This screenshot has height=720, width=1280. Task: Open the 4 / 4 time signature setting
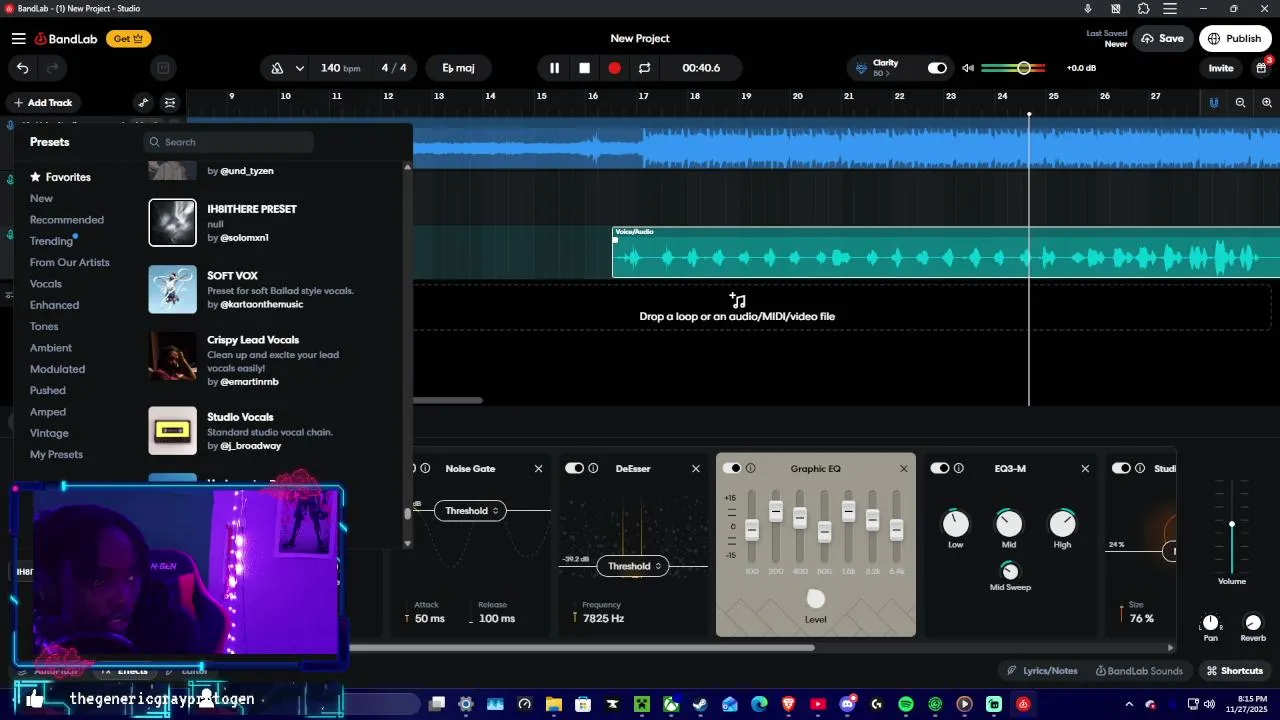pos(394,68)
